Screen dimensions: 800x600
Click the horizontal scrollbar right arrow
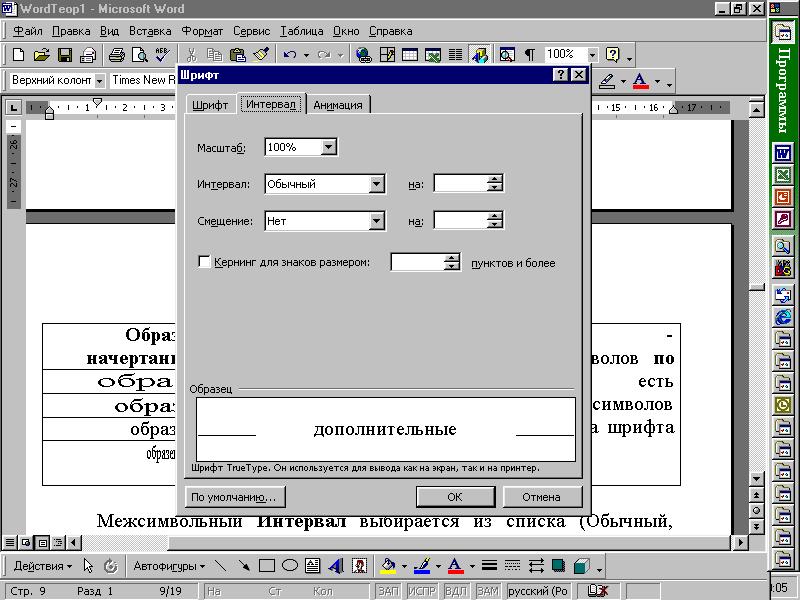coord(740,542)
